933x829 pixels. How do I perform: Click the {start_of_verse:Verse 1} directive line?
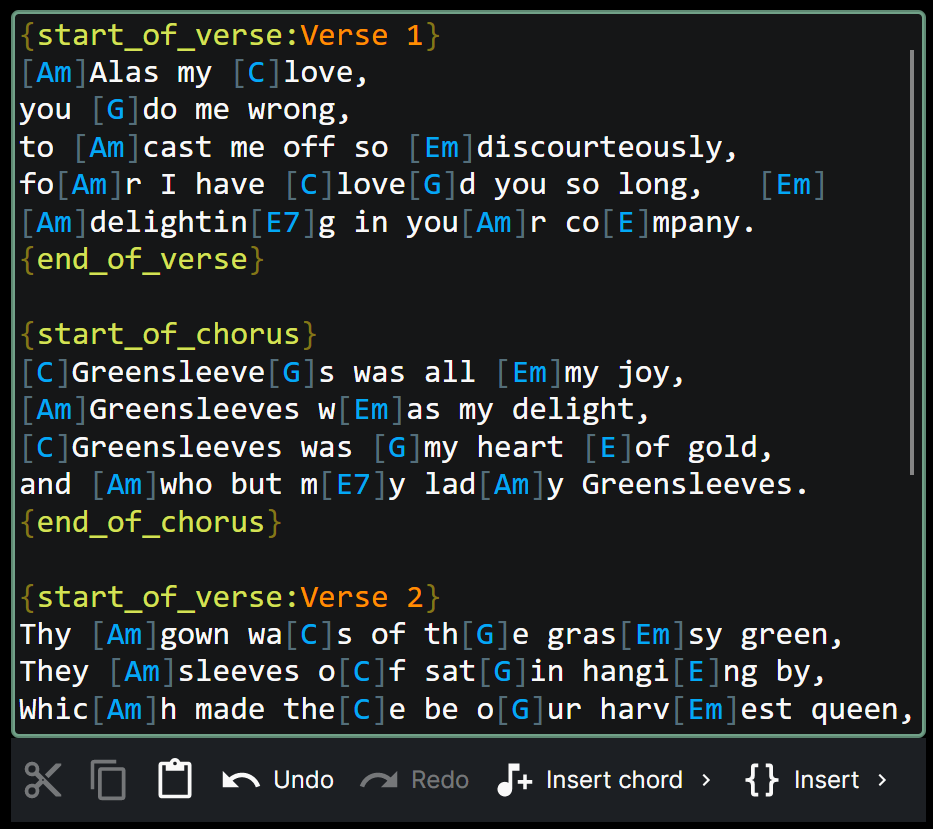pyautogui.click(x=230, y=35)
